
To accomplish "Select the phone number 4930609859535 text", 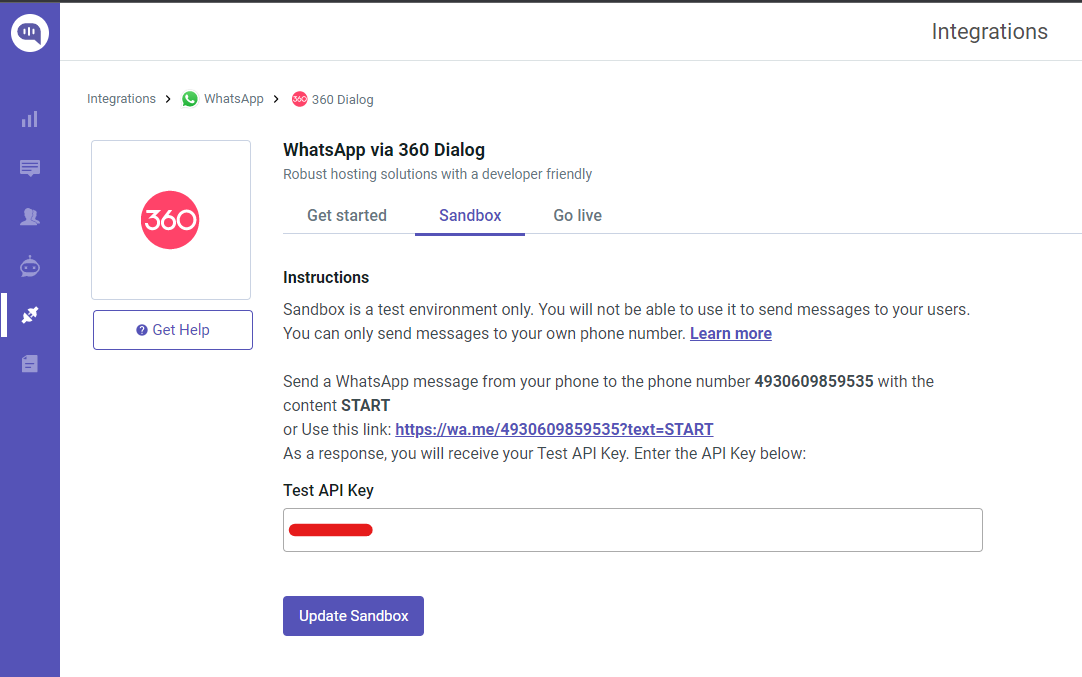I will [x=814, y=382].
